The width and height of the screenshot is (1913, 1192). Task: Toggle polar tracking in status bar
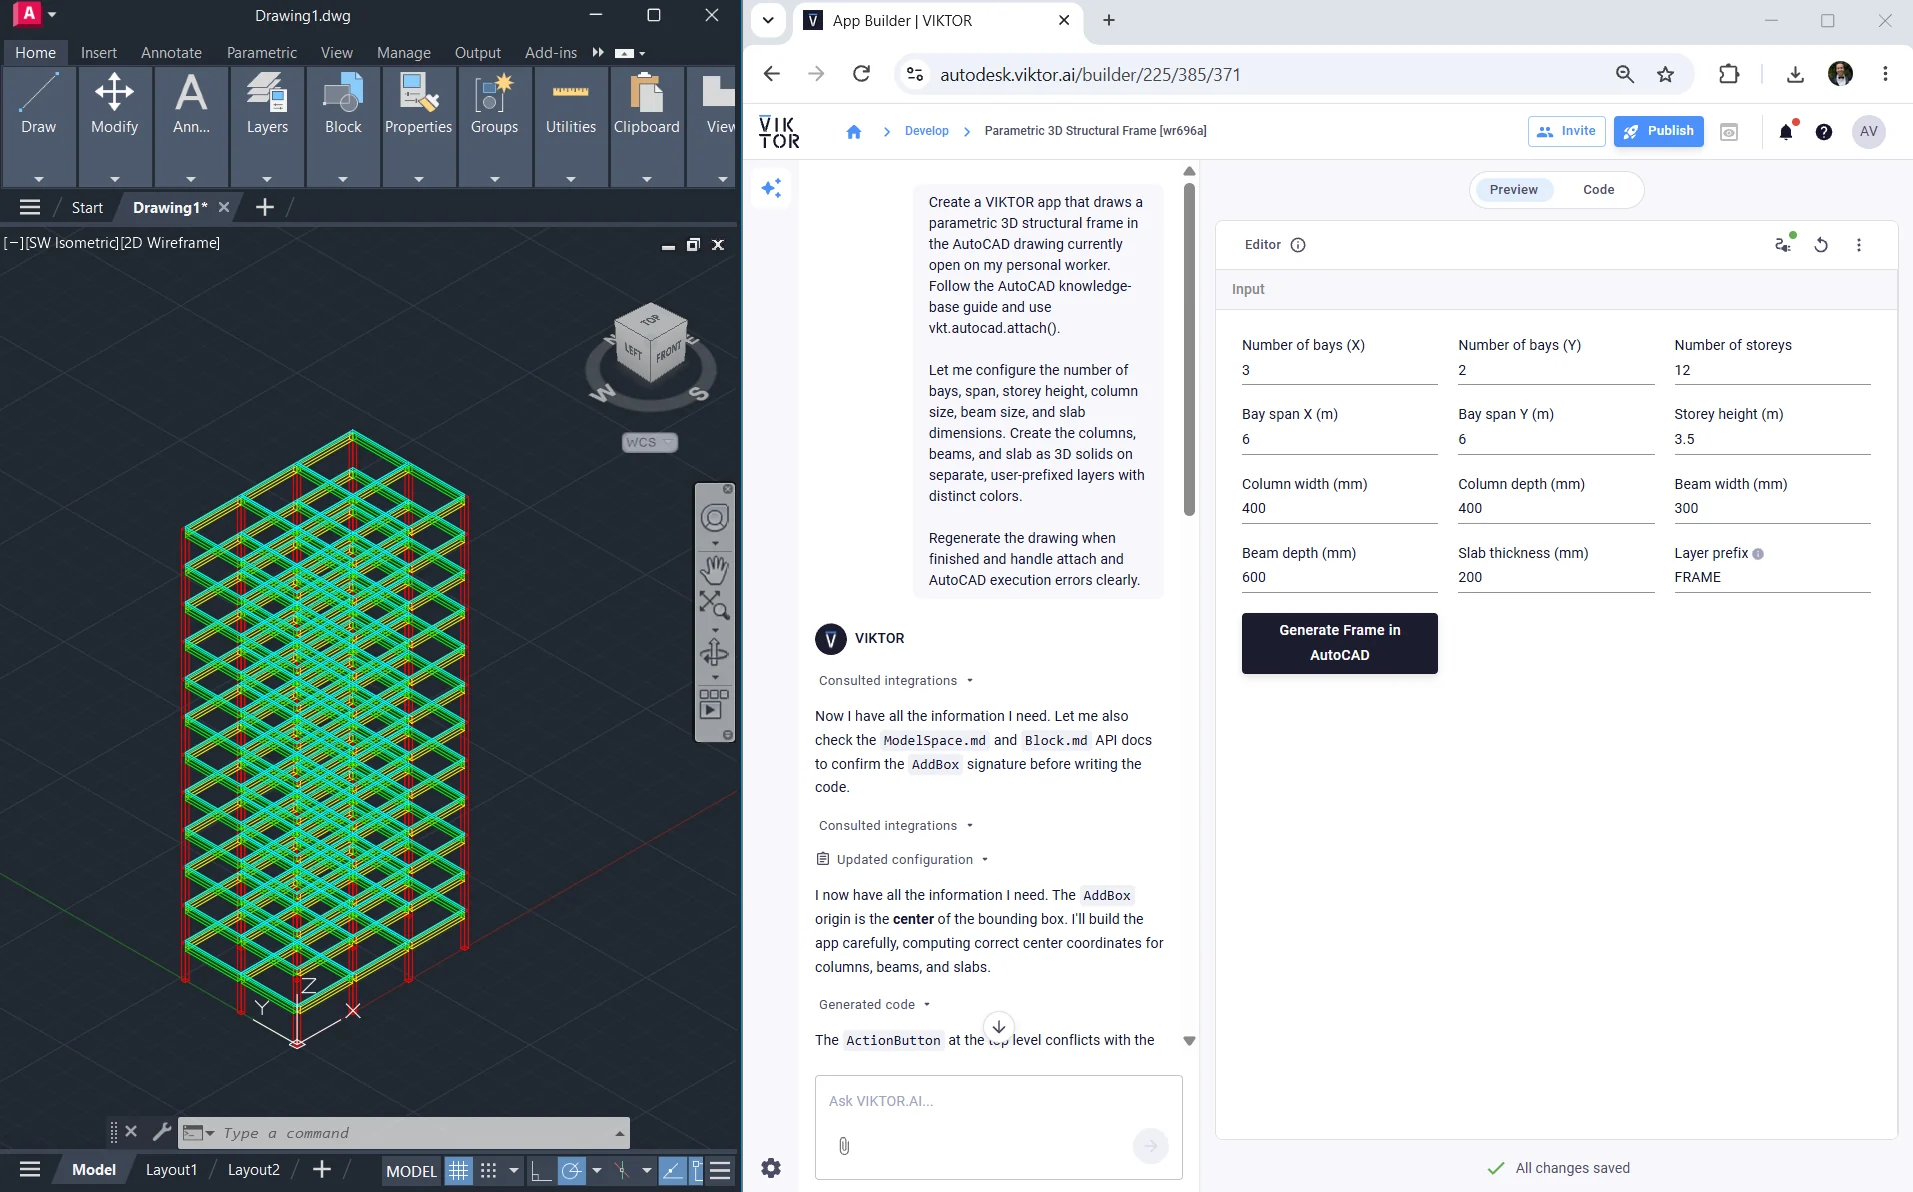click(x=571, y=1170)
